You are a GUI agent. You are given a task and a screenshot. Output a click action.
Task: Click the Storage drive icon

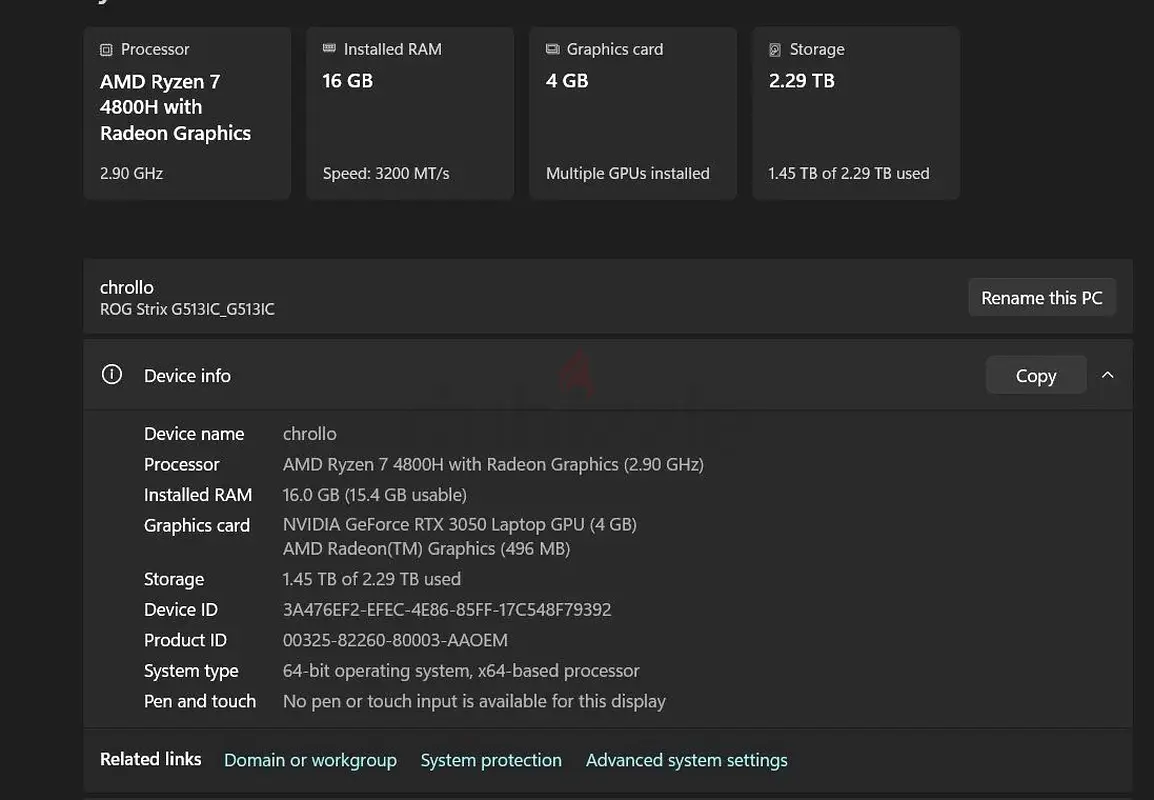click(x=775, y=49)
